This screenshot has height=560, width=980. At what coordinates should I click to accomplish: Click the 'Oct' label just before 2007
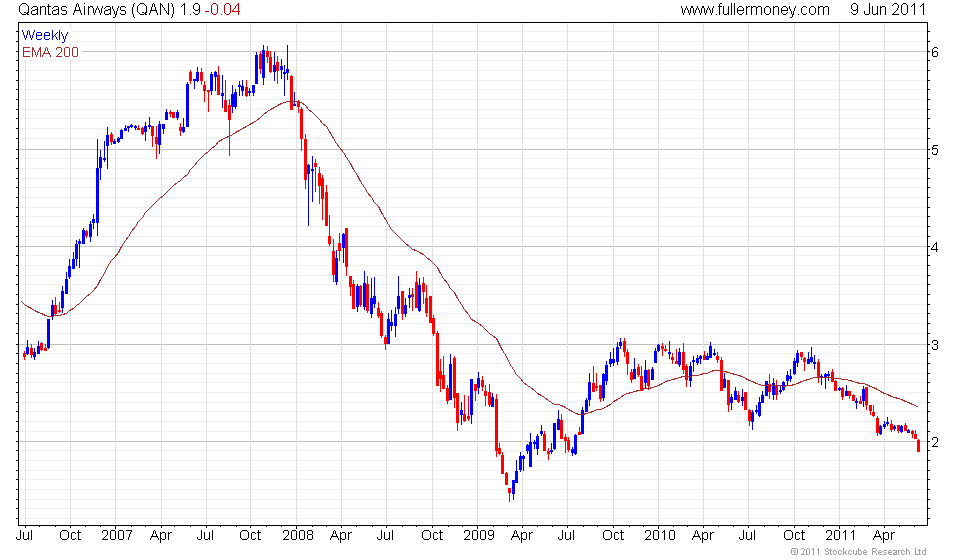coord(70,535)
